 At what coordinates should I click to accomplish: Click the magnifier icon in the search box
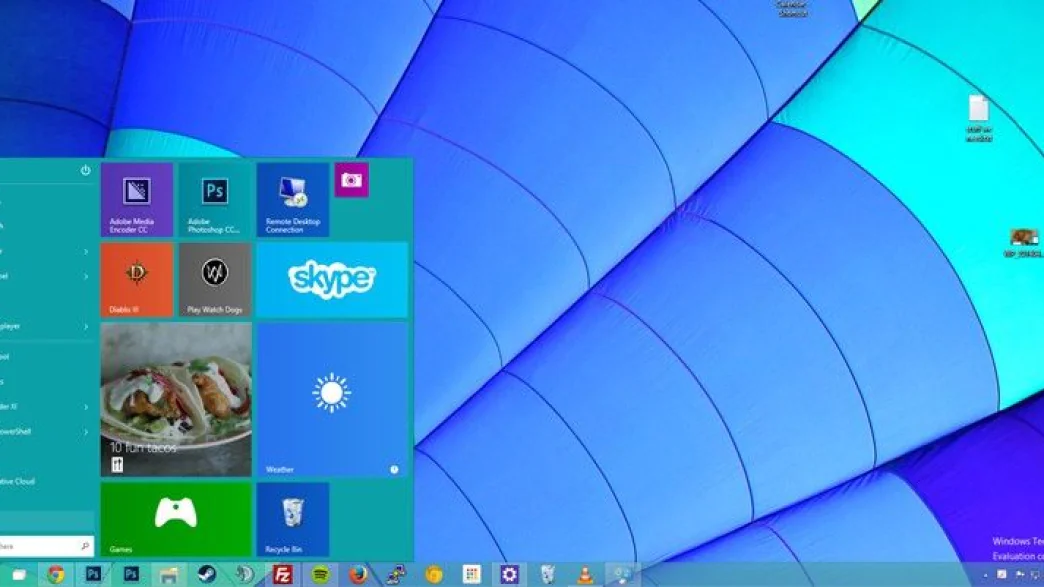pos(85,546)
